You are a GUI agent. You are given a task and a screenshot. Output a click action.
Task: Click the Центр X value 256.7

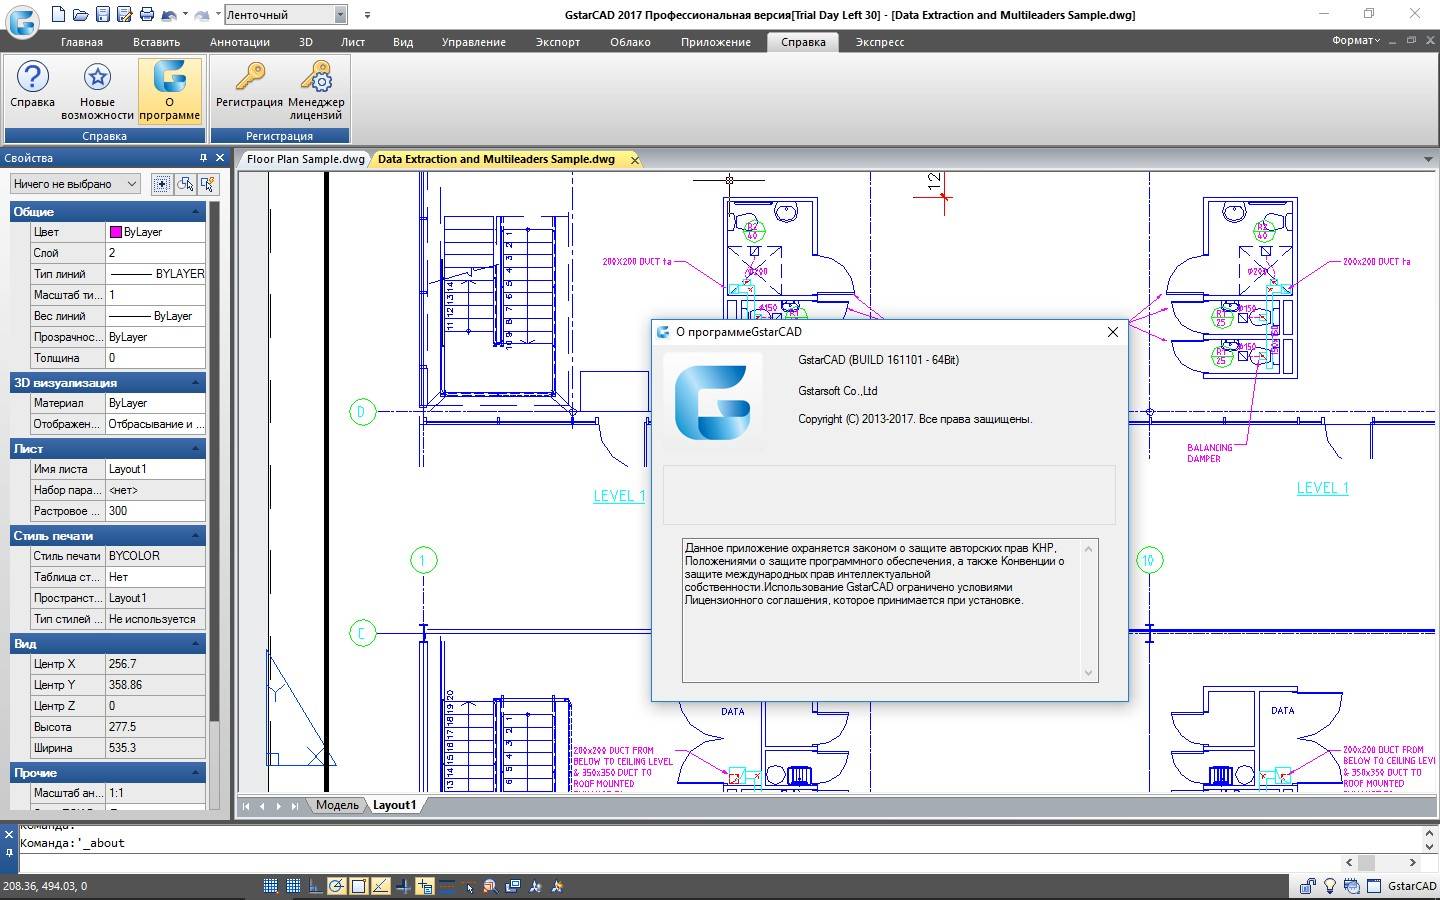[x=155, y=664]
